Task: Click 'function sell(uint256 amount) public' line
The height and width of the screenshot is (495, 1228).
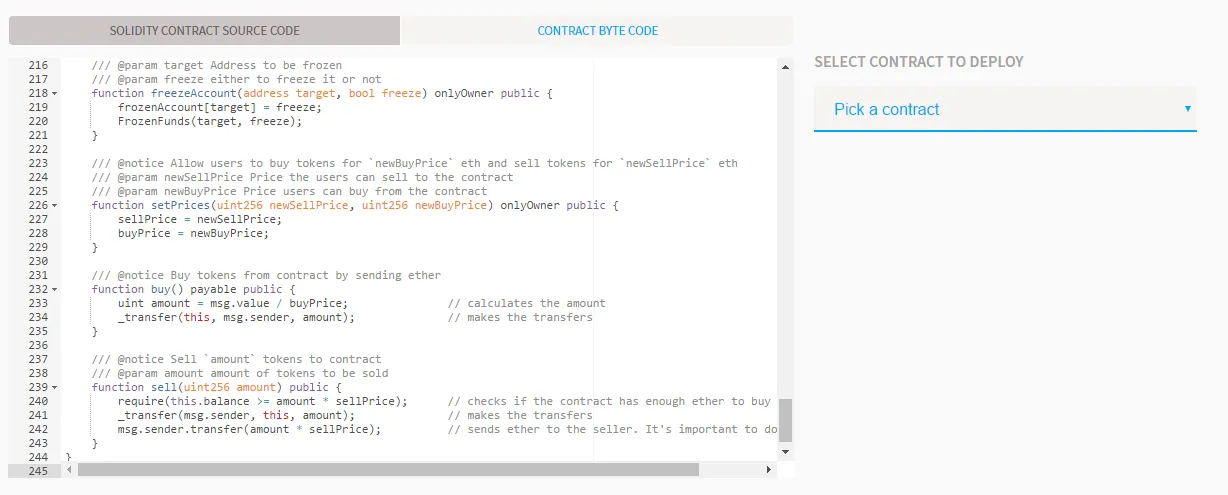Action: [x=217, y=387]
